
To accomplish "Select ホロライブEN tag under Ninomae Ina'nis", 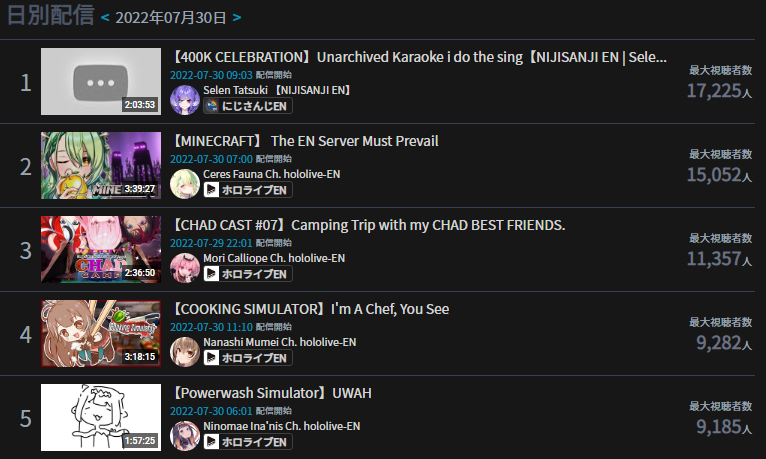I will pyautogui.click(x=248, y=442).
